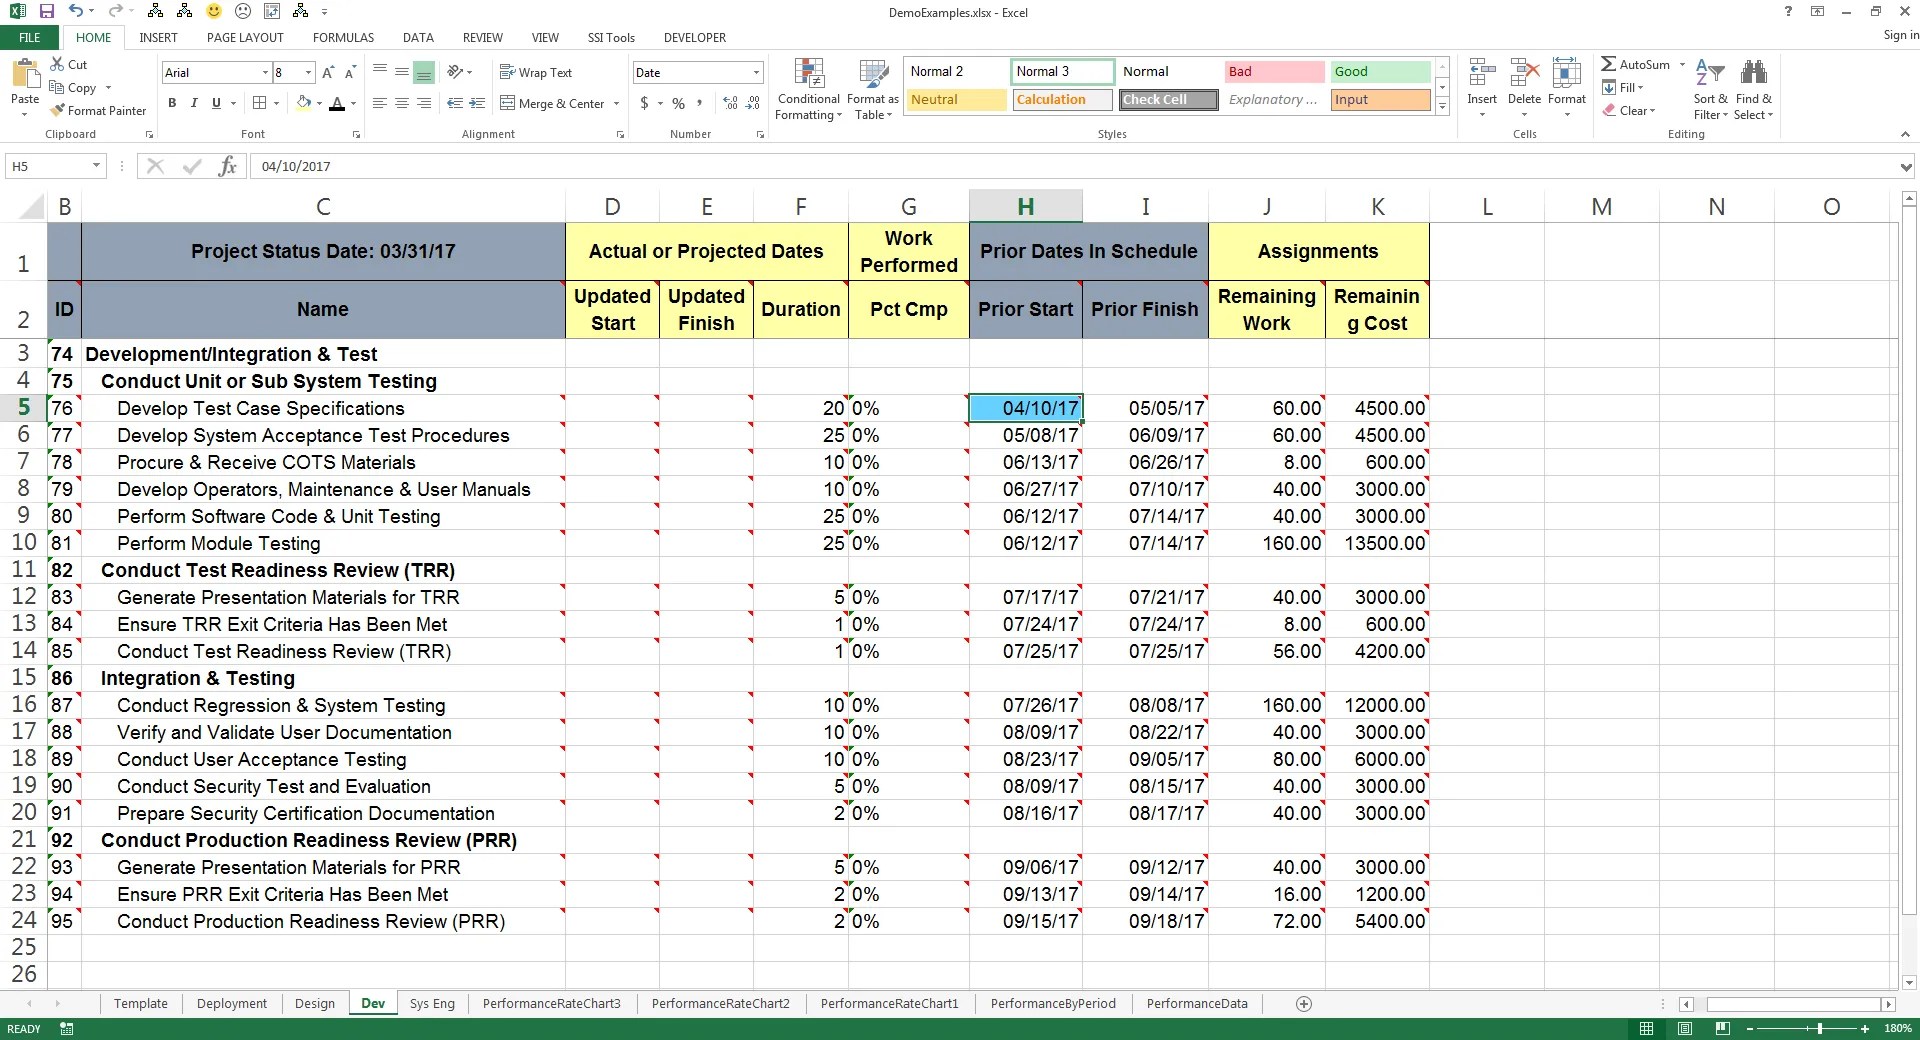The width and height of the screenshot is (1920, 1040).
Task: Expand the formula bar
Action: [x=1905, y=166]
